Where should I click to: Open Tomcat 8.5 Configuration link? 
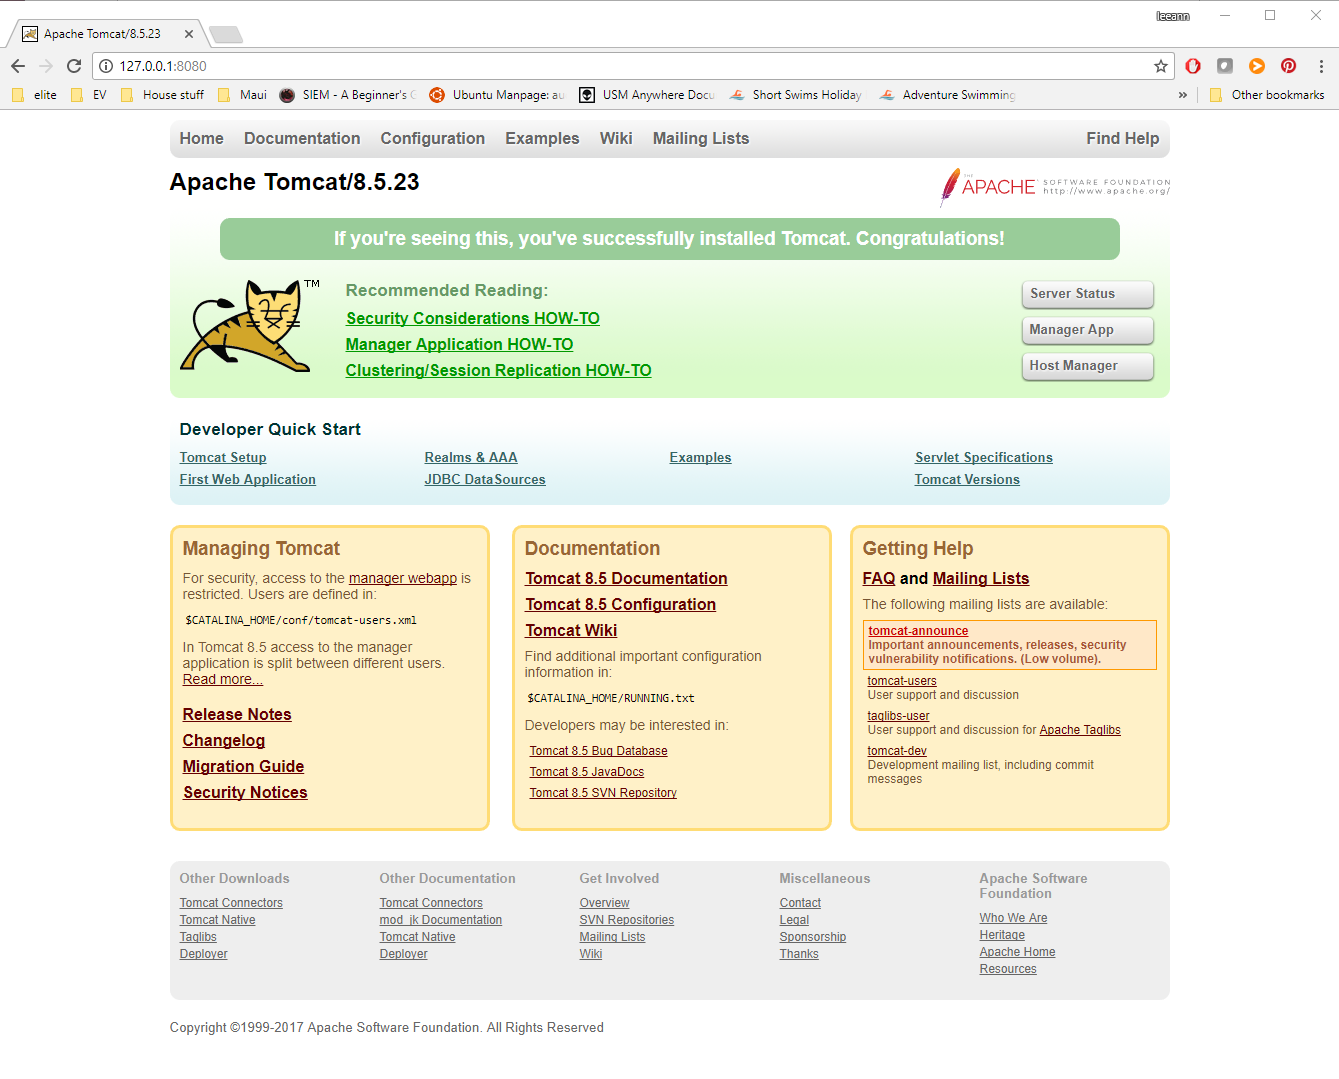[621, 604]
